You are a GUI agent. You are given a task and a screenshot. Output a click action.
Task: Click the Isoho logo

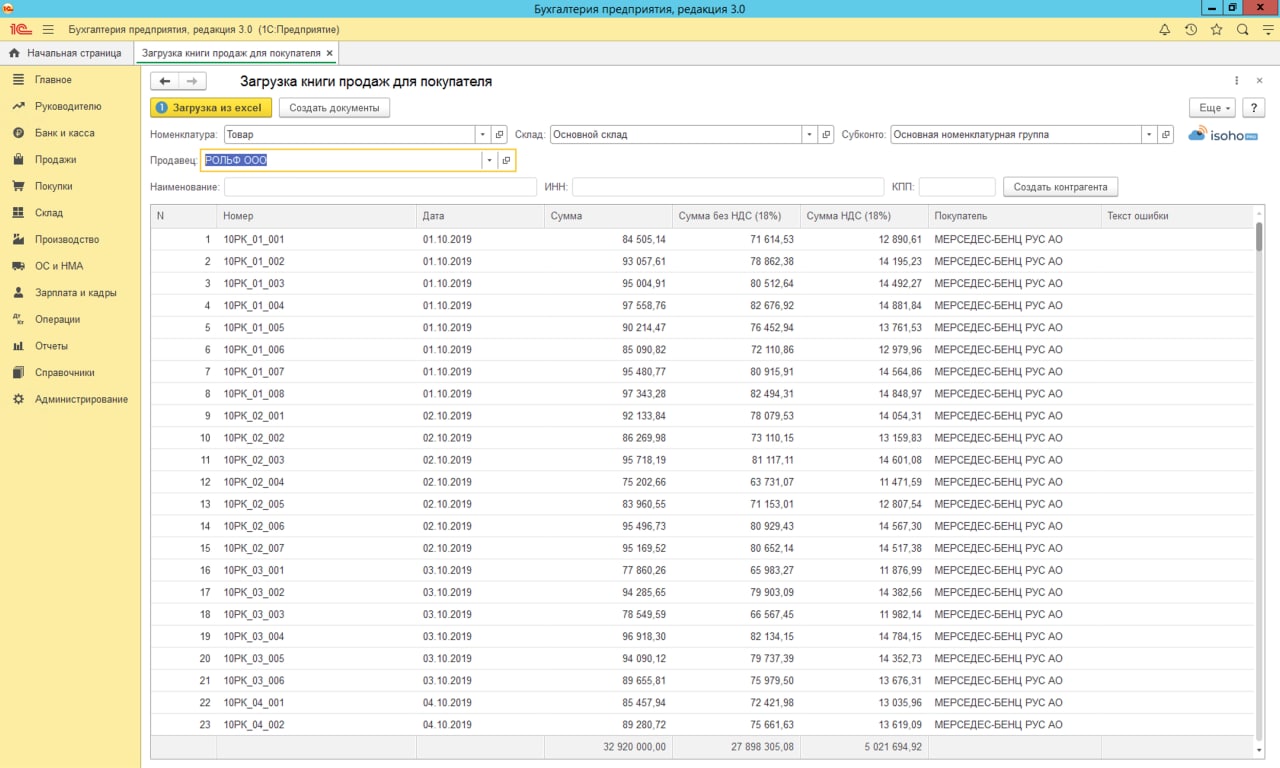point(1223,135)
